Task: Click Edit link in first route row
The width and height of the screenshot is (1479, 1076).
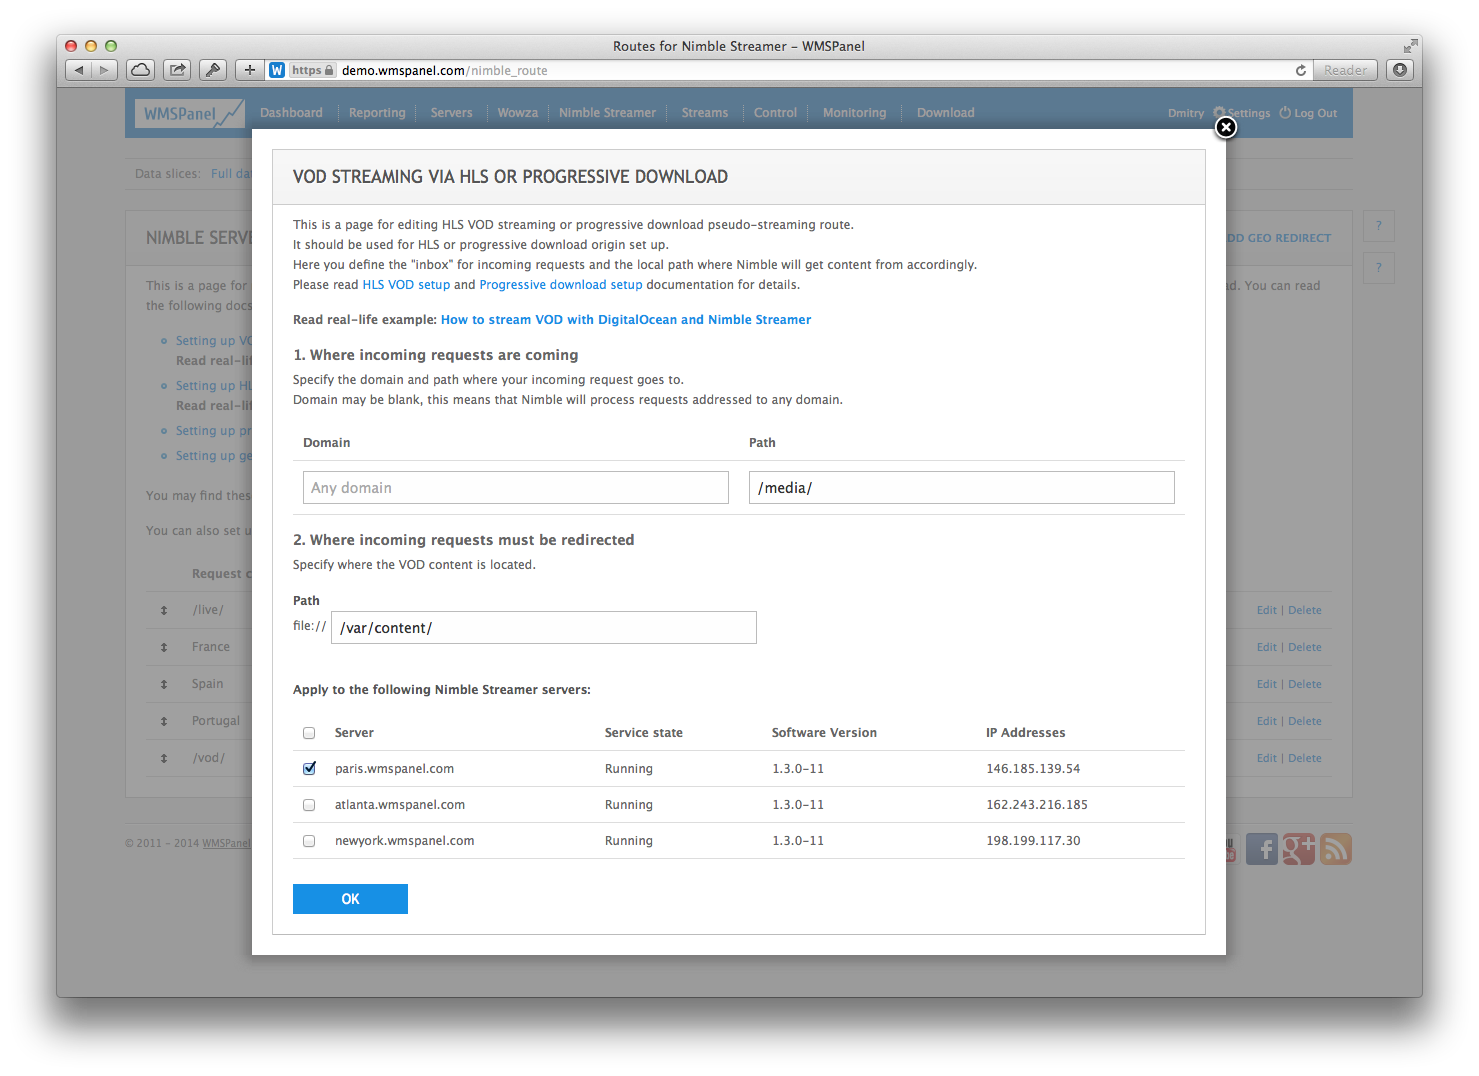Action: tap(1267, 610)
